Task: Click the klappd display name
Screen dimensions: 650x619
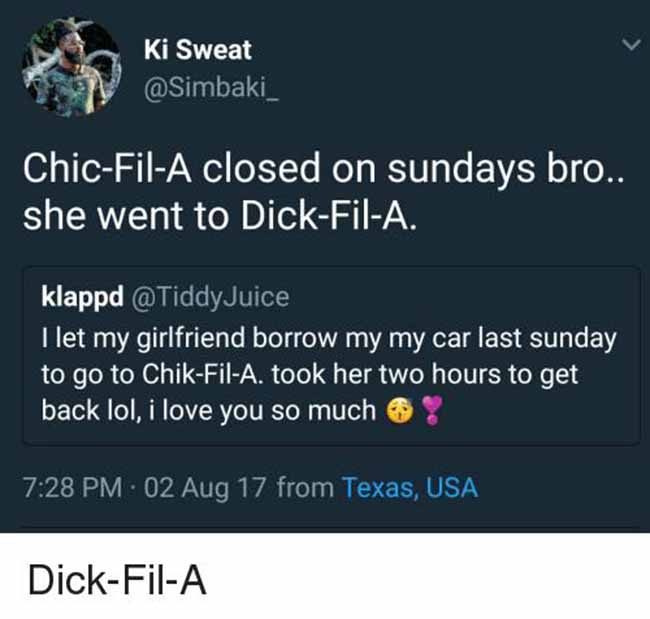Action: pos(82,296)
